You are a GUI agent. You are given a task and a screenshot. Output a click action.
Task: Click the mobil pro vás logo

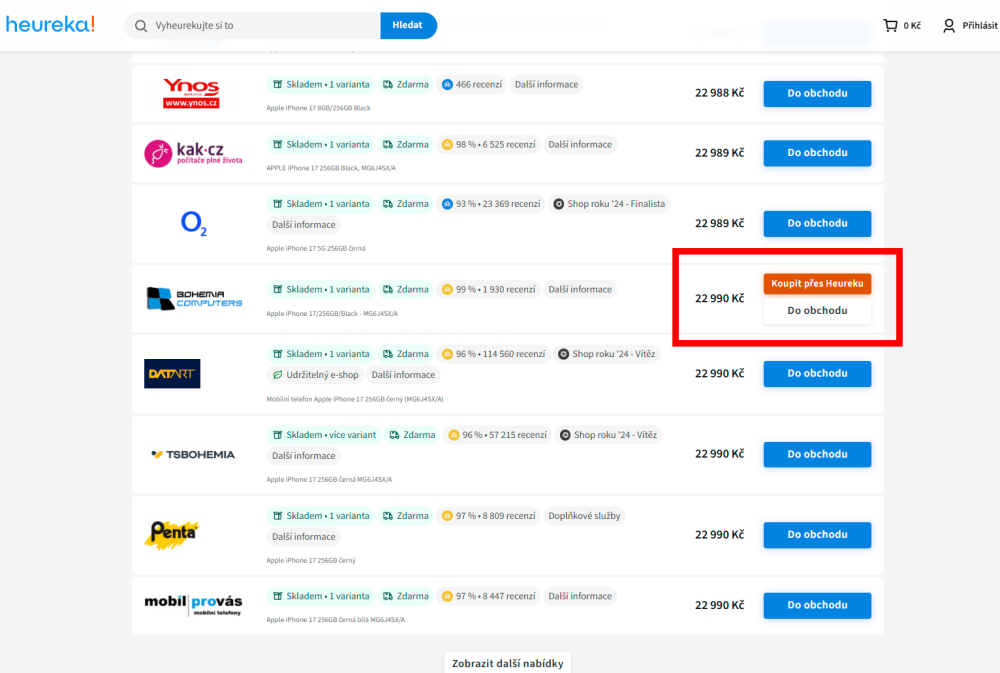tap(193, 605)
